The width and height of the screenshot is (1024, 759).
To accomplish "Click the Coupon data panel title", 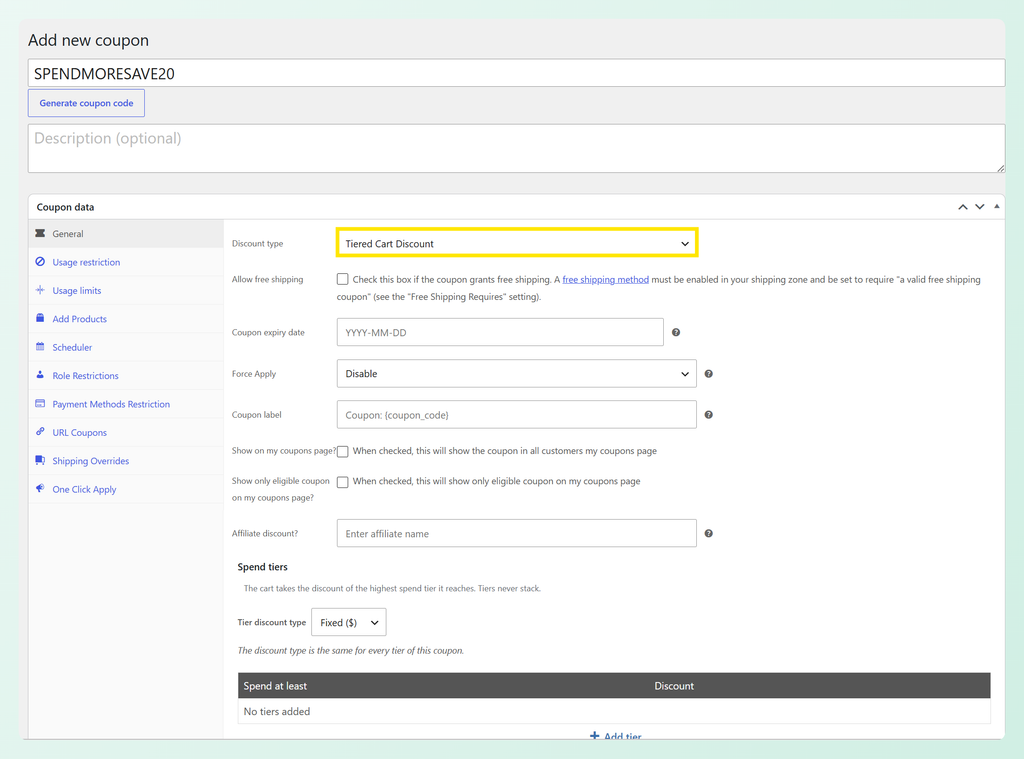I will click(x=65, y=207).
